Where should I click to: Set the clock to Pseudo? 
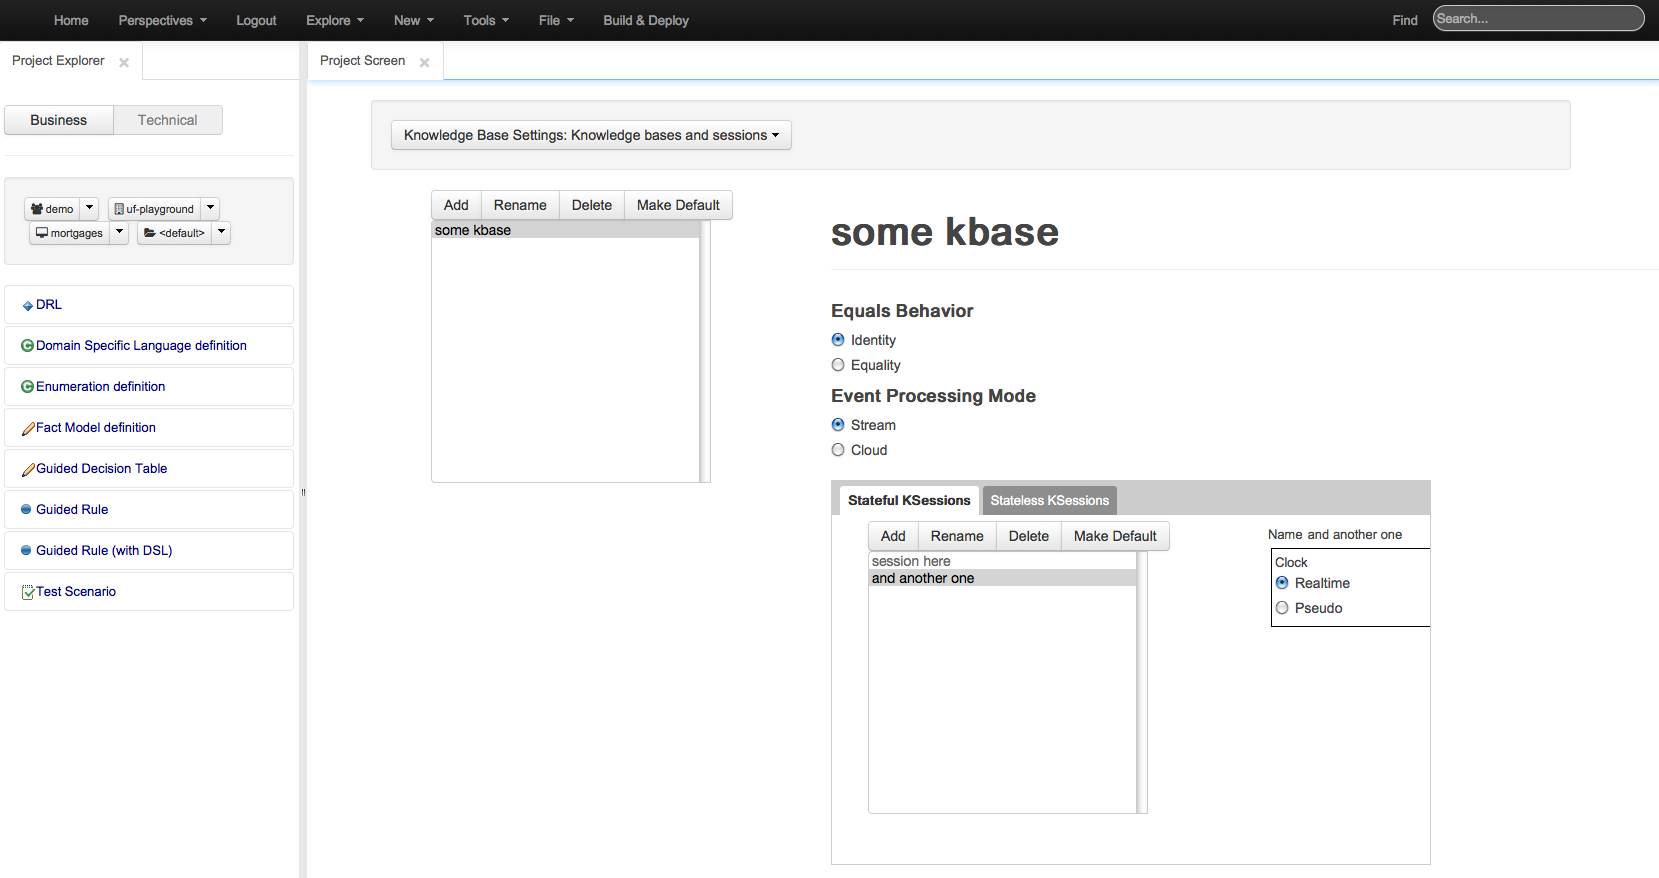coord(1282,608)
